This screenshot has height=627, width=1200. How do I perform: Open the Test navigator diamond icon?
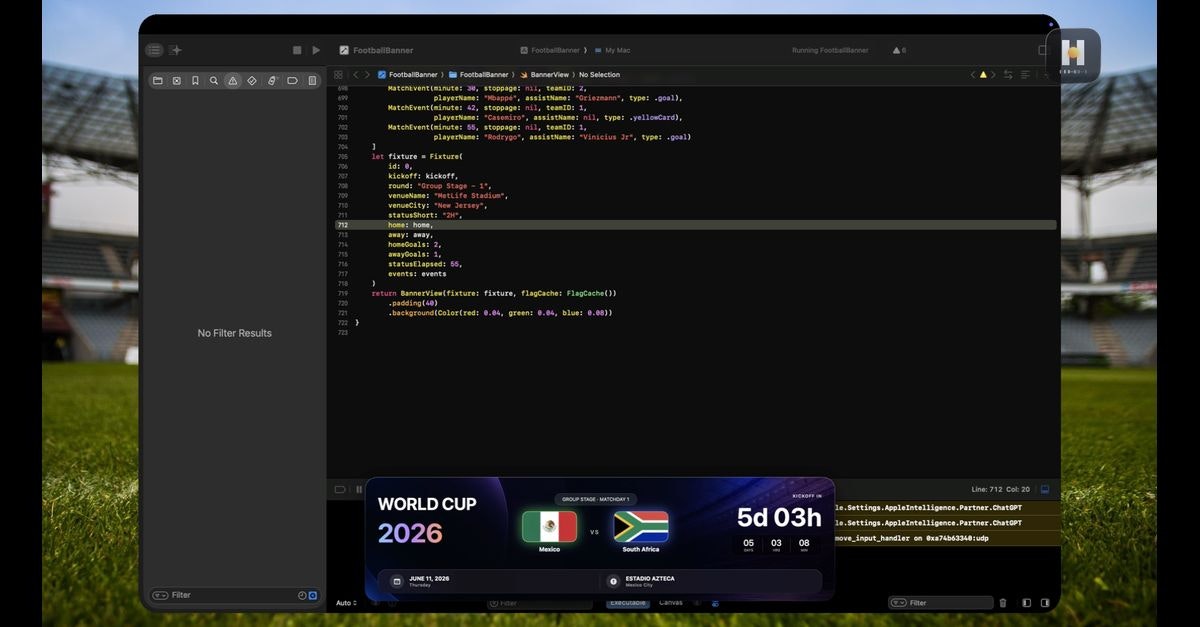point(252,80)
